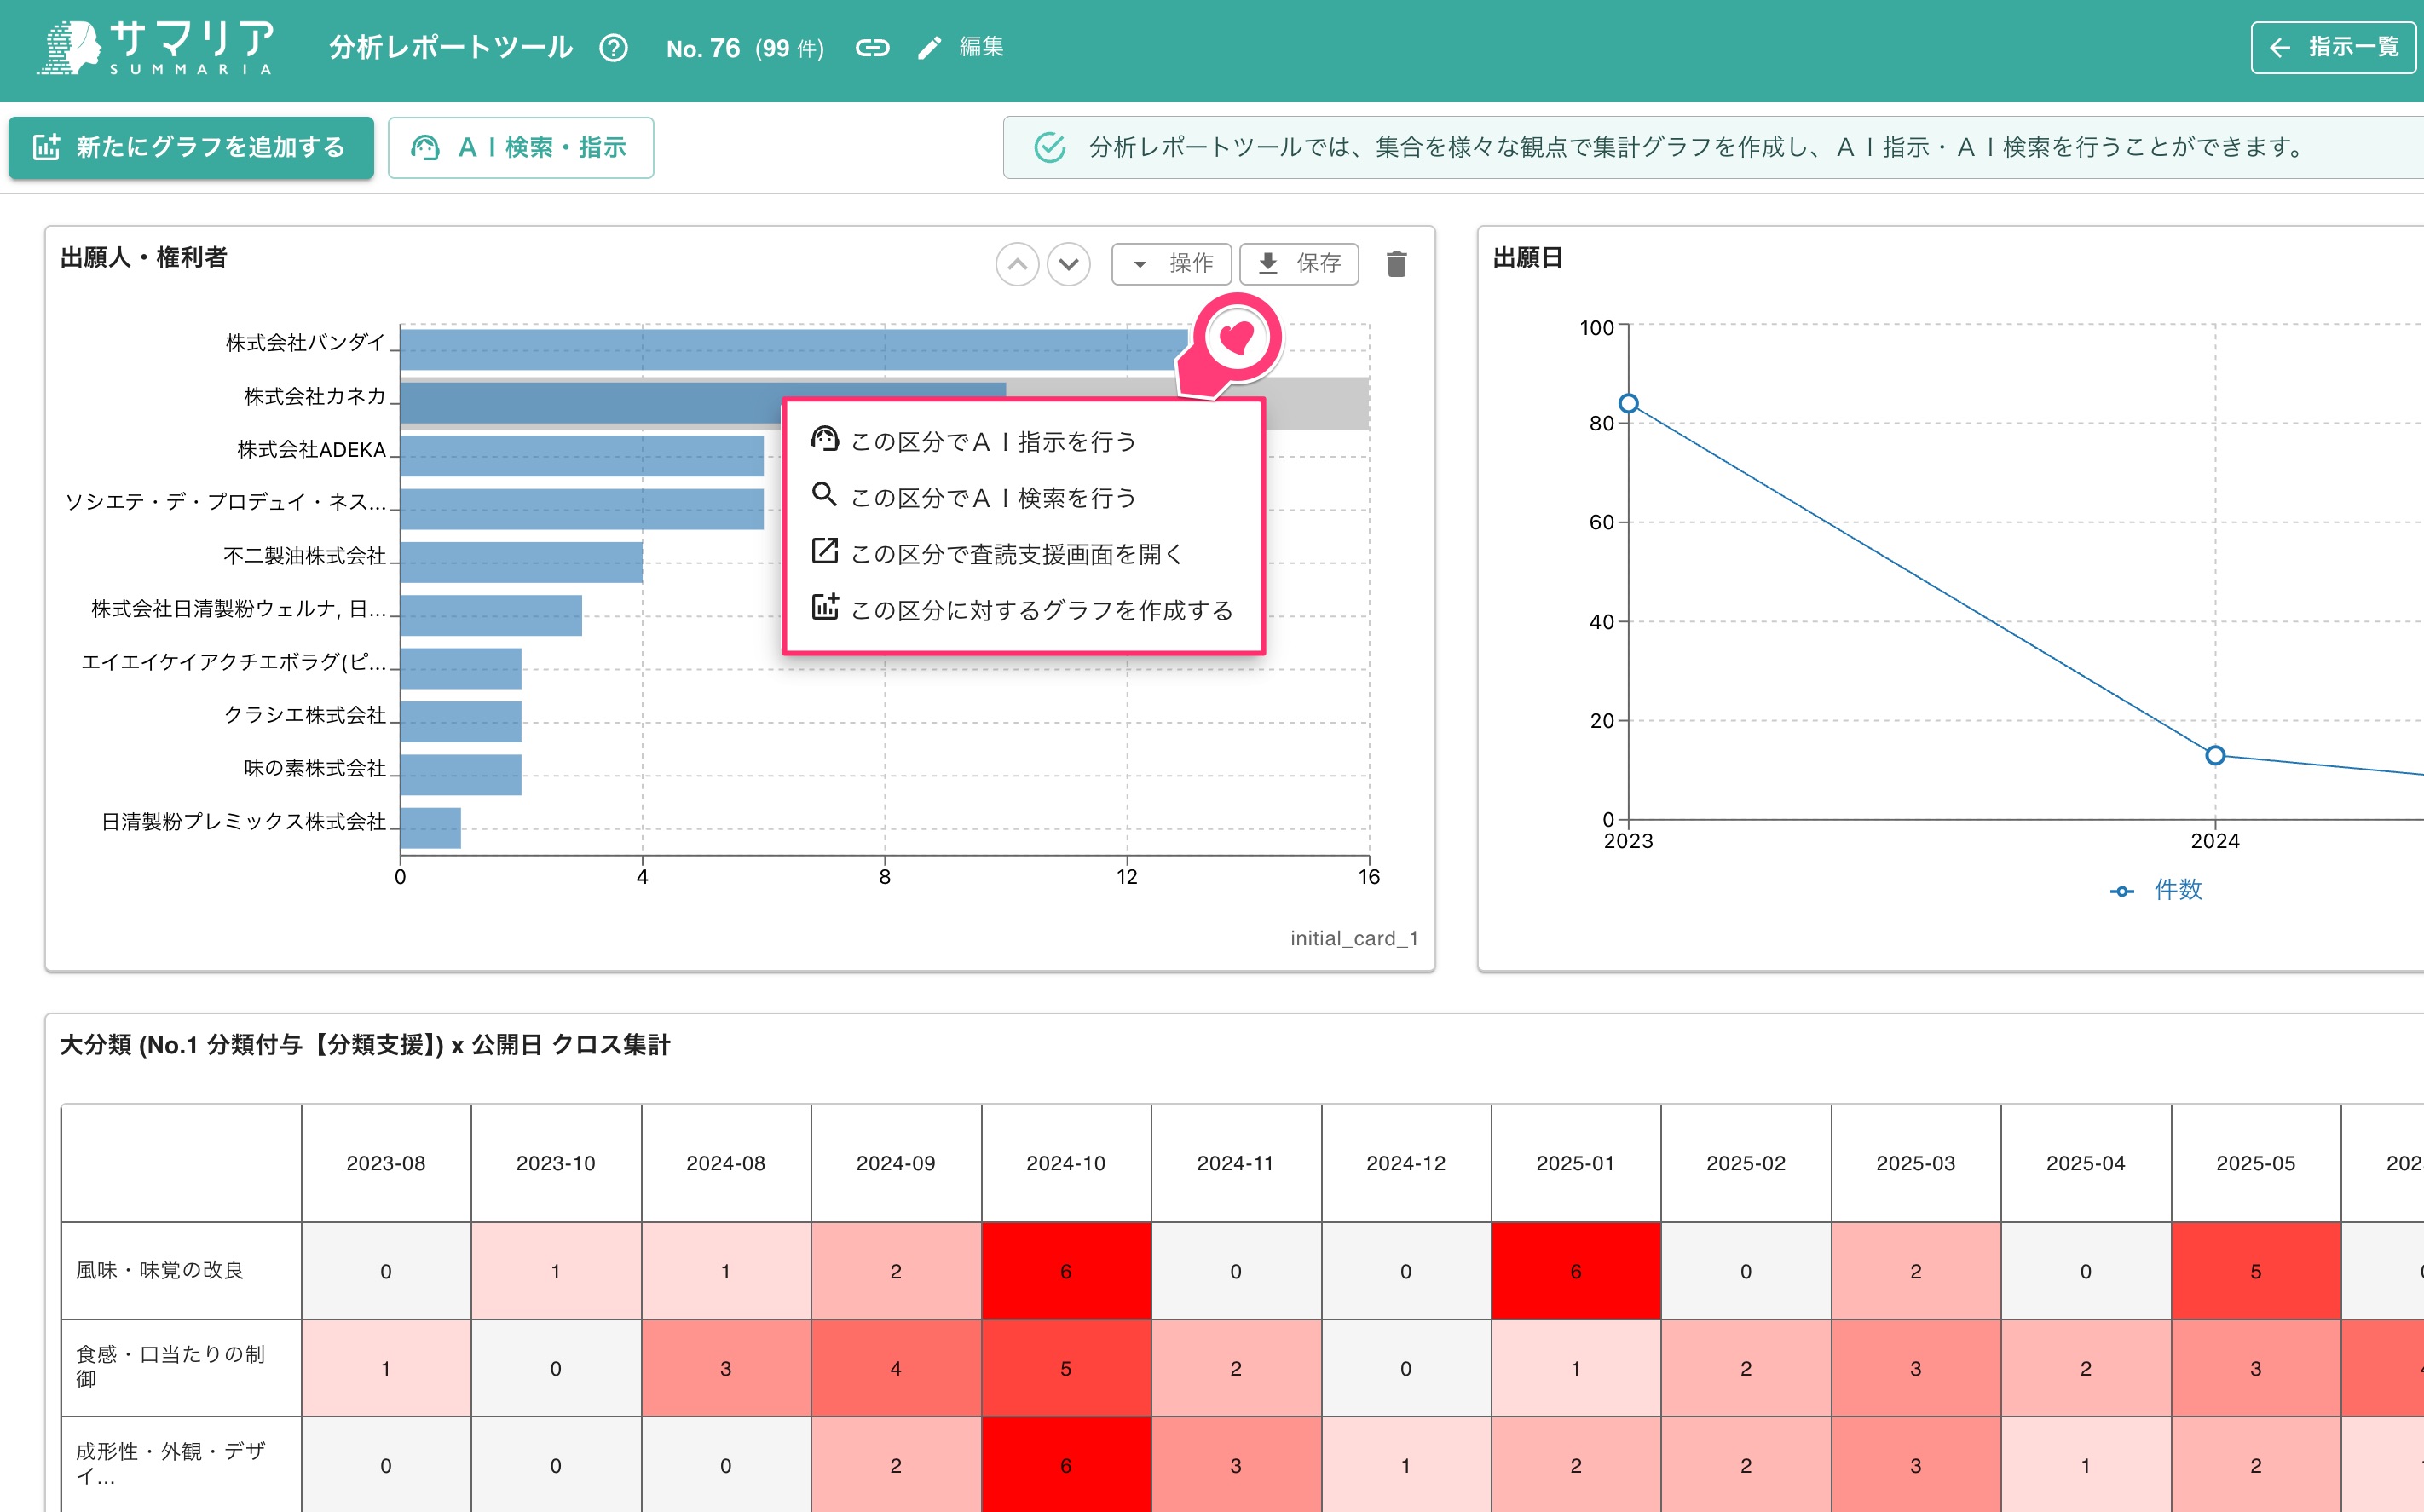Copy link using the chain icon
2424x1512 pixels.
pyautogui.click(x=872, y=48)
